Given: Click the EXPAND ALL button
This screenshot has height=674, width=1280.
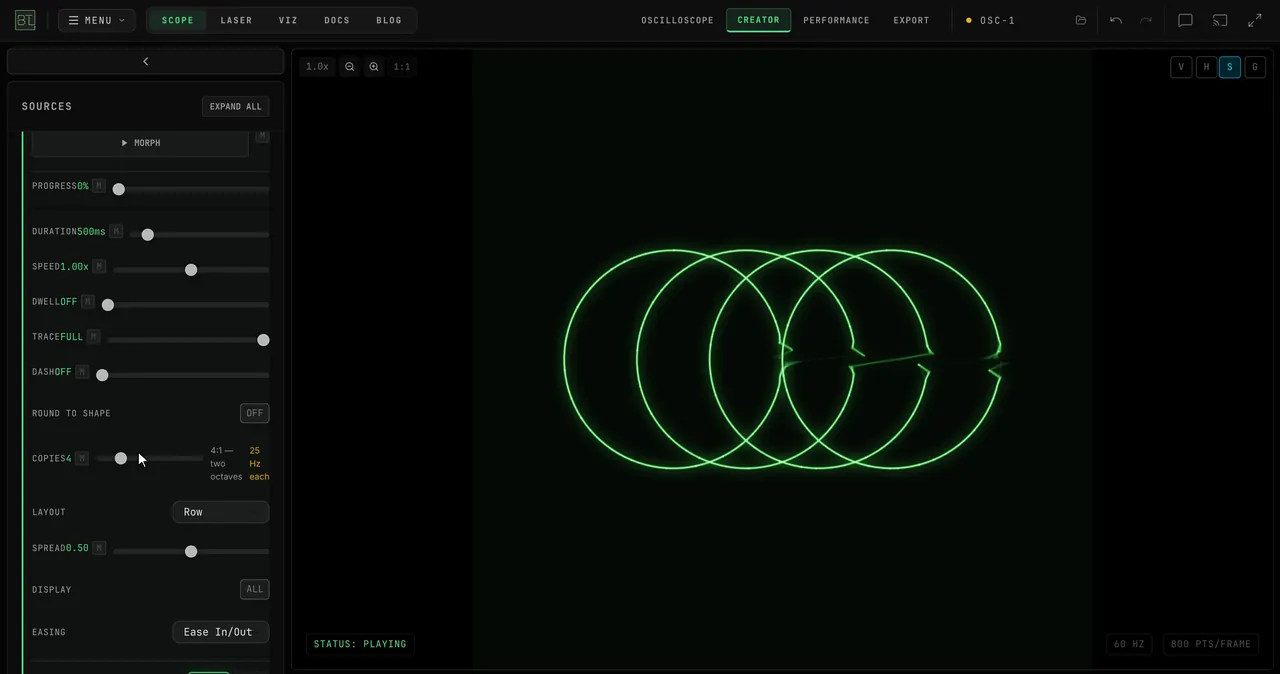Looking at the screenshot, I should [235, 106].
